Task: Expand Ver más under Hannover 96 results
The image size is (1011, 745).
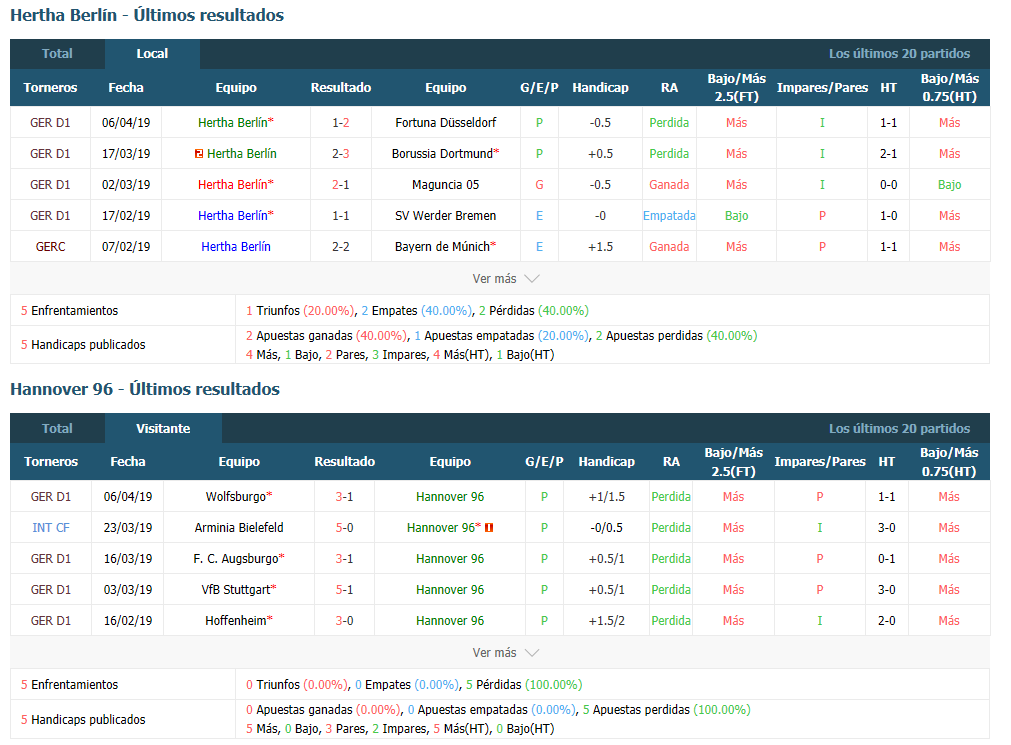Action: click(506, 653)
